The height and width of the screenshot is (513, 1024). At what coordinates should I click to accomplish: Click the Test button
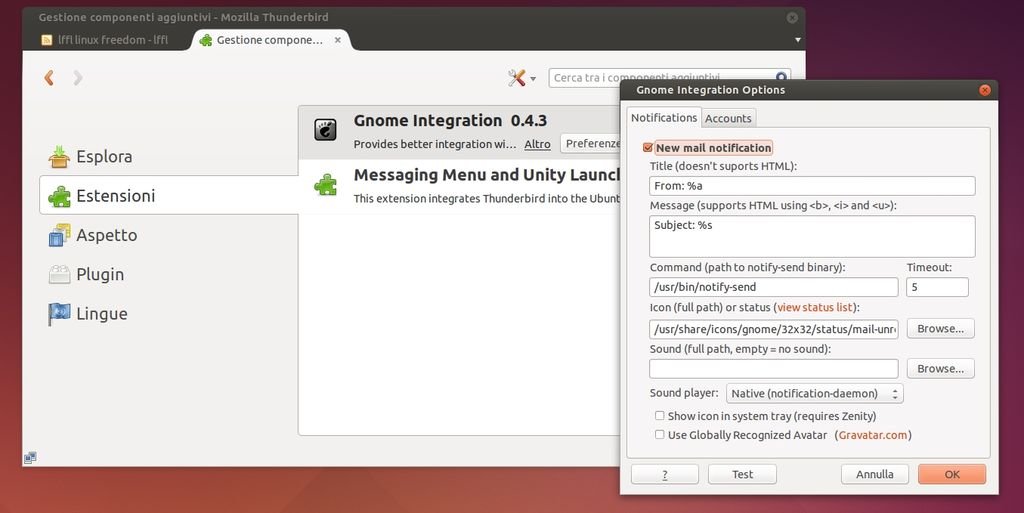(742, 474)
